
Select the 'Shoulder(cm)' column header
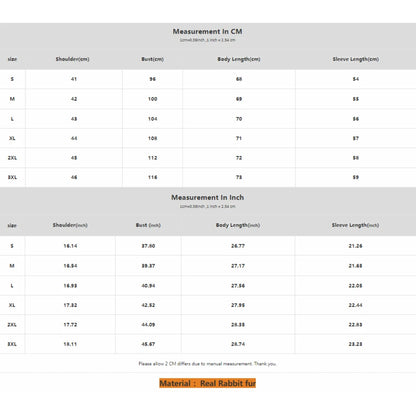72,59
